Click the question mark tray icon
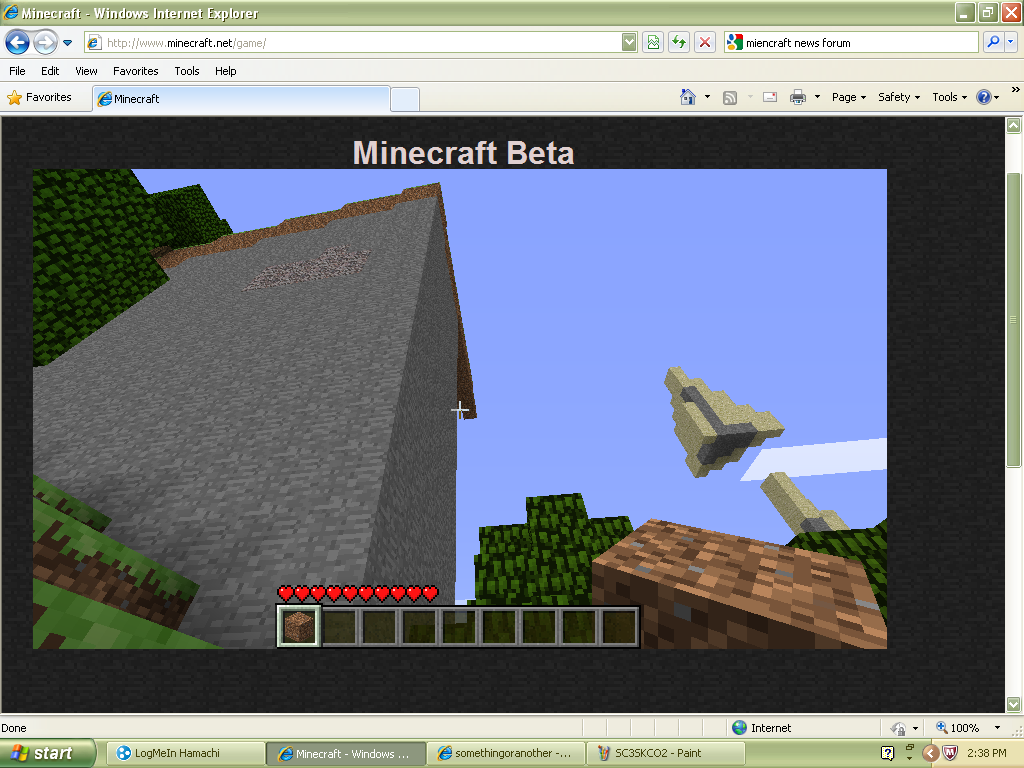Viewport: 1024px width, 768px height. click(888, 753)
